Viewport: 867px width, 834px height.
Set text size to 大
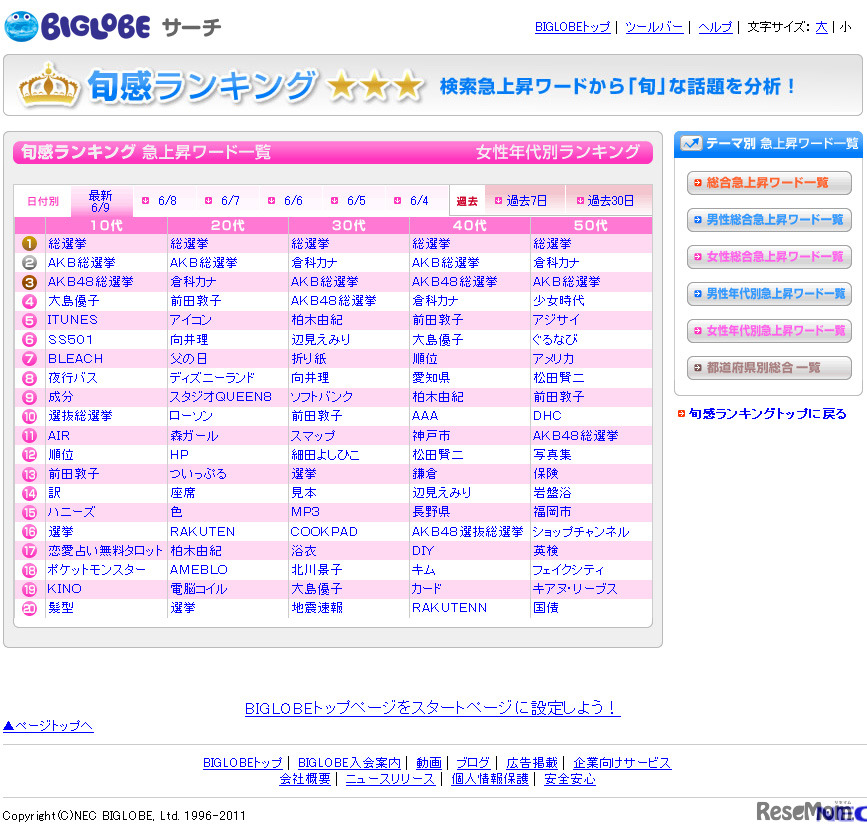click(821, 27)
